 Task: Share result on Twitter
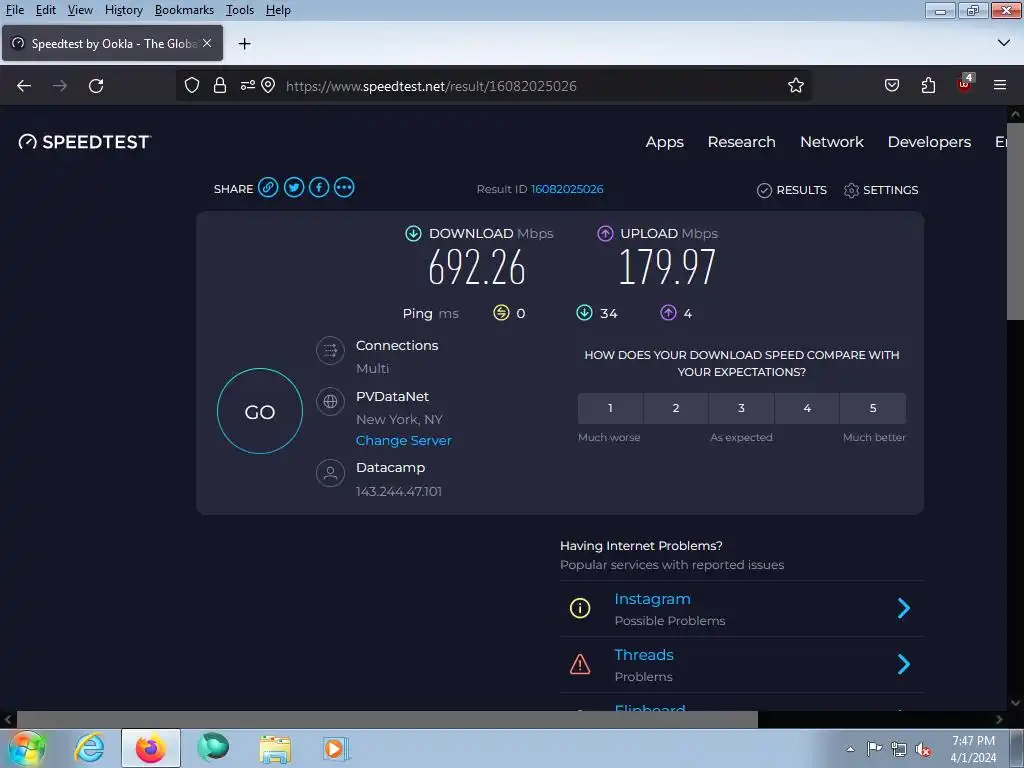pyautogui.click(x=293, y=188)
